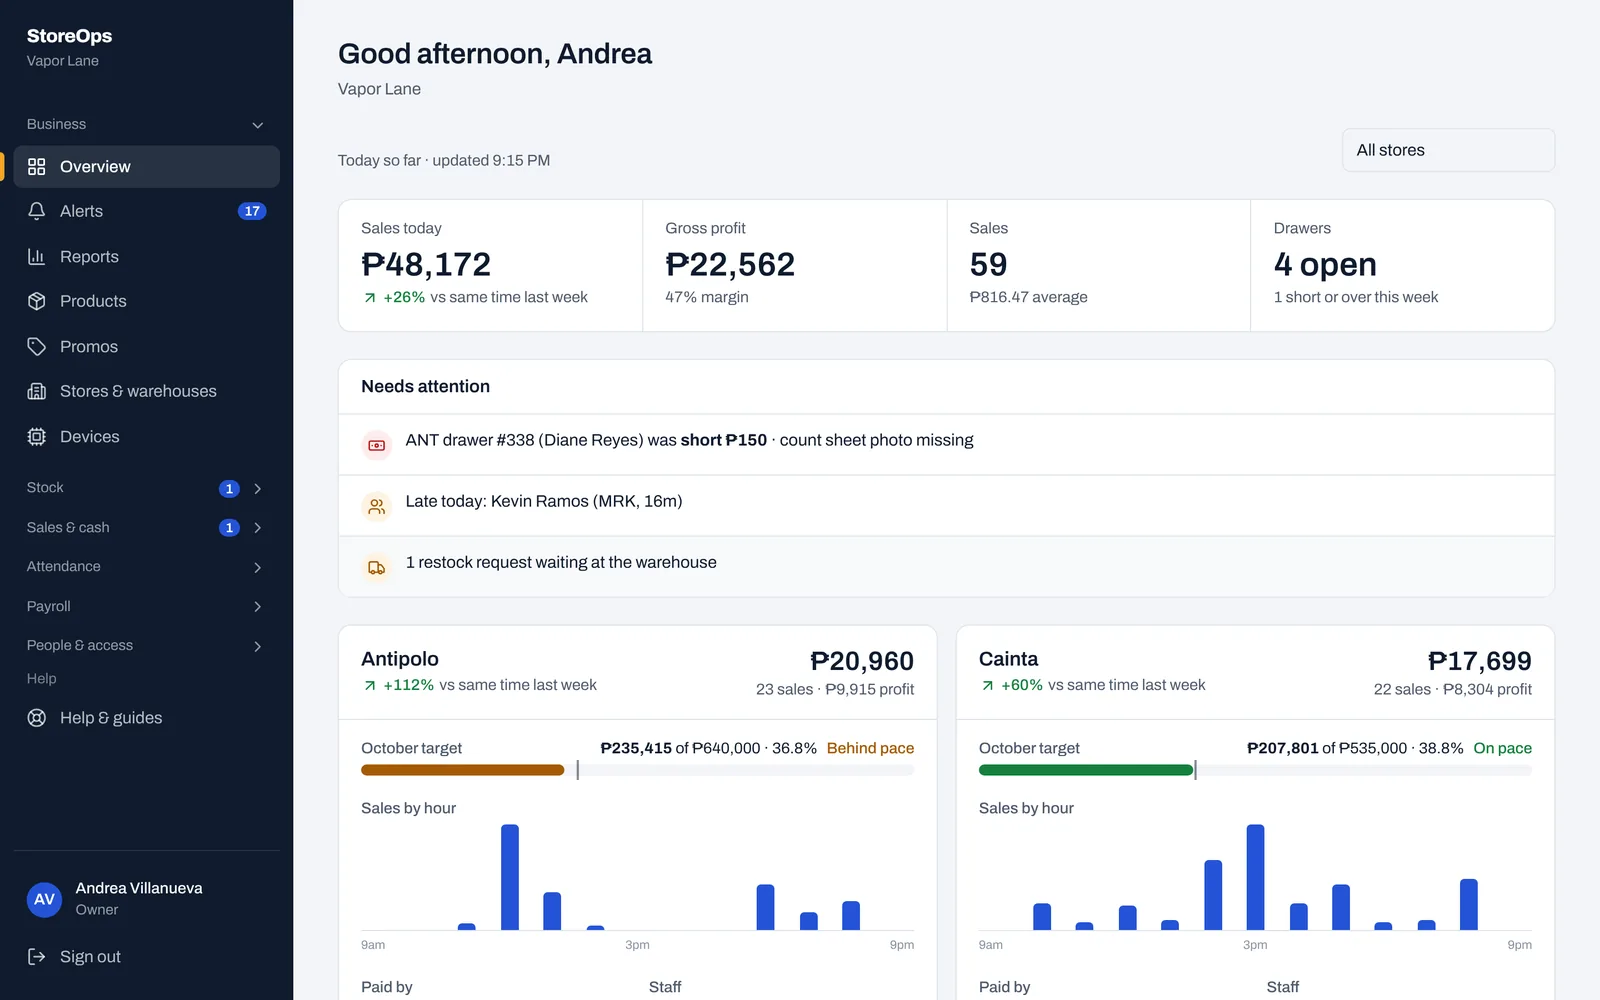Open the Reports page

pyautogui.click(x=147, y=257)
